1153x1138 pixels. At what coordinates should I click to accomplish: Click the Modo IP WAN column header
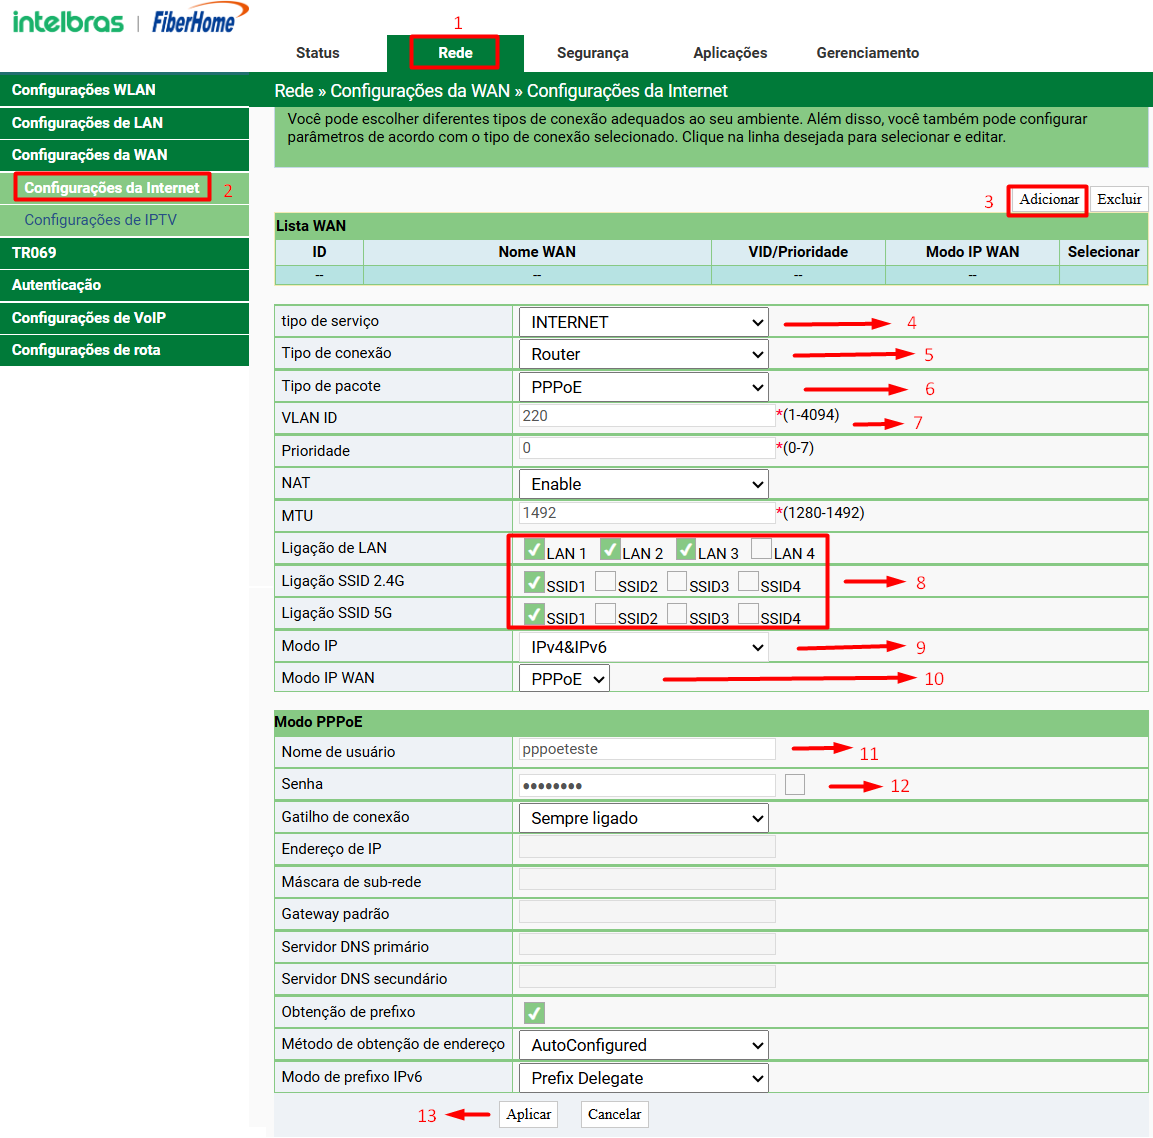972,252
